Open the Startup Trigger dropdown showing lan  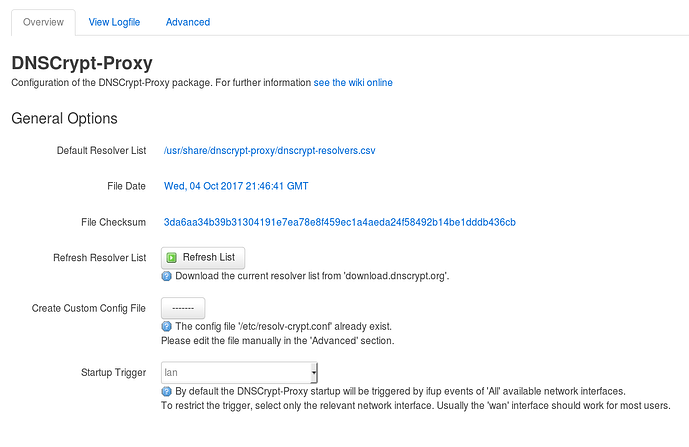coord(239,373)
